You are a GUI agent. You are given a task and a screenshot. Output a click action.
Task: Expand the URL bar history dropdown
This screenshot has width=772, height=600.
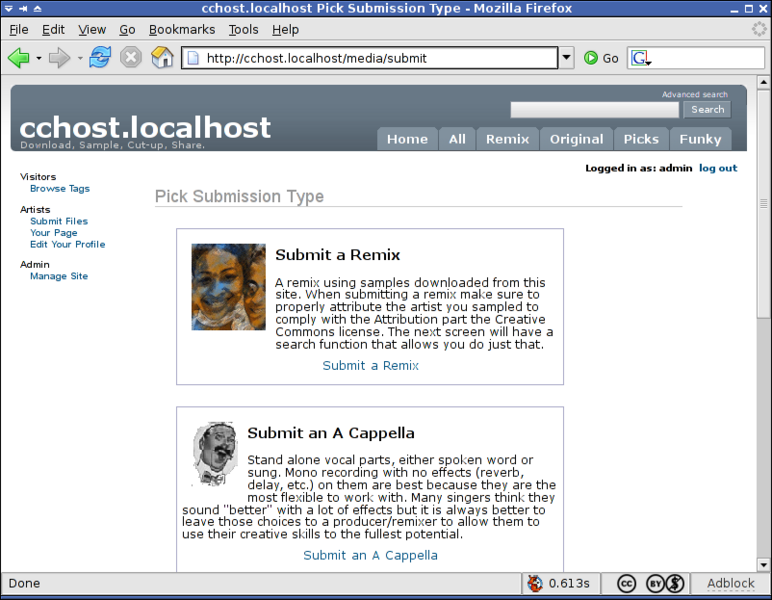click(567, 58)
